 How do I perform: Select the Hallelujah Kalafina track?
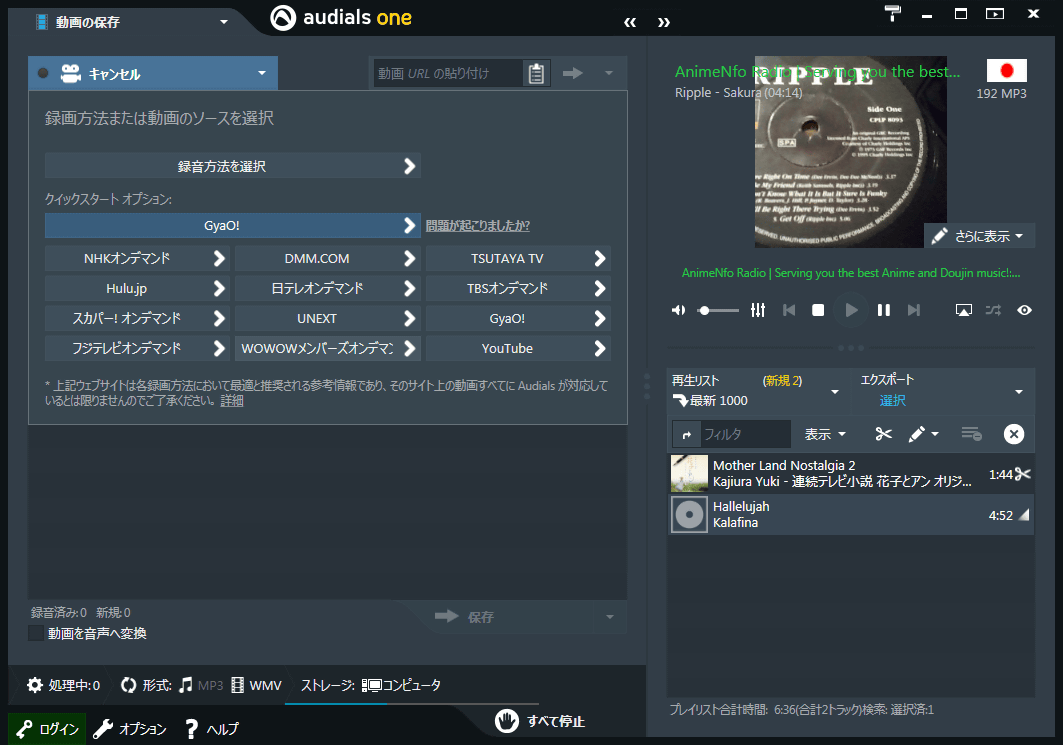coord(851,515)
